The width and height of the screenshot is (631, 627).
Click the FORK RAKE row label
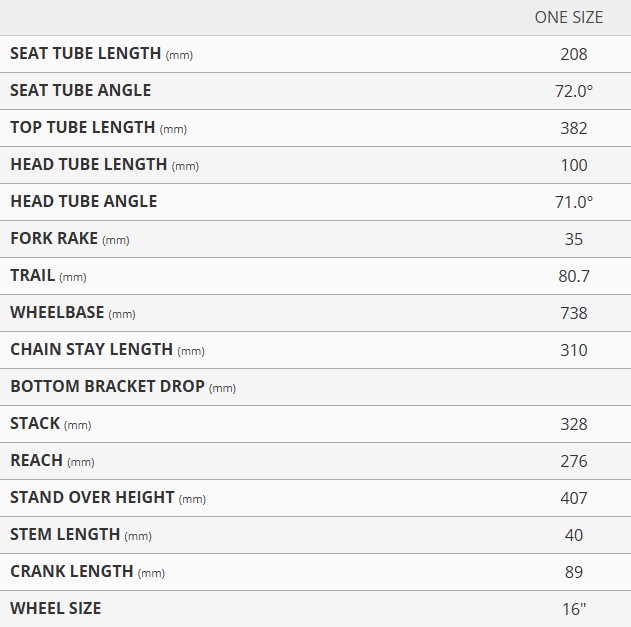click(69, 239)
